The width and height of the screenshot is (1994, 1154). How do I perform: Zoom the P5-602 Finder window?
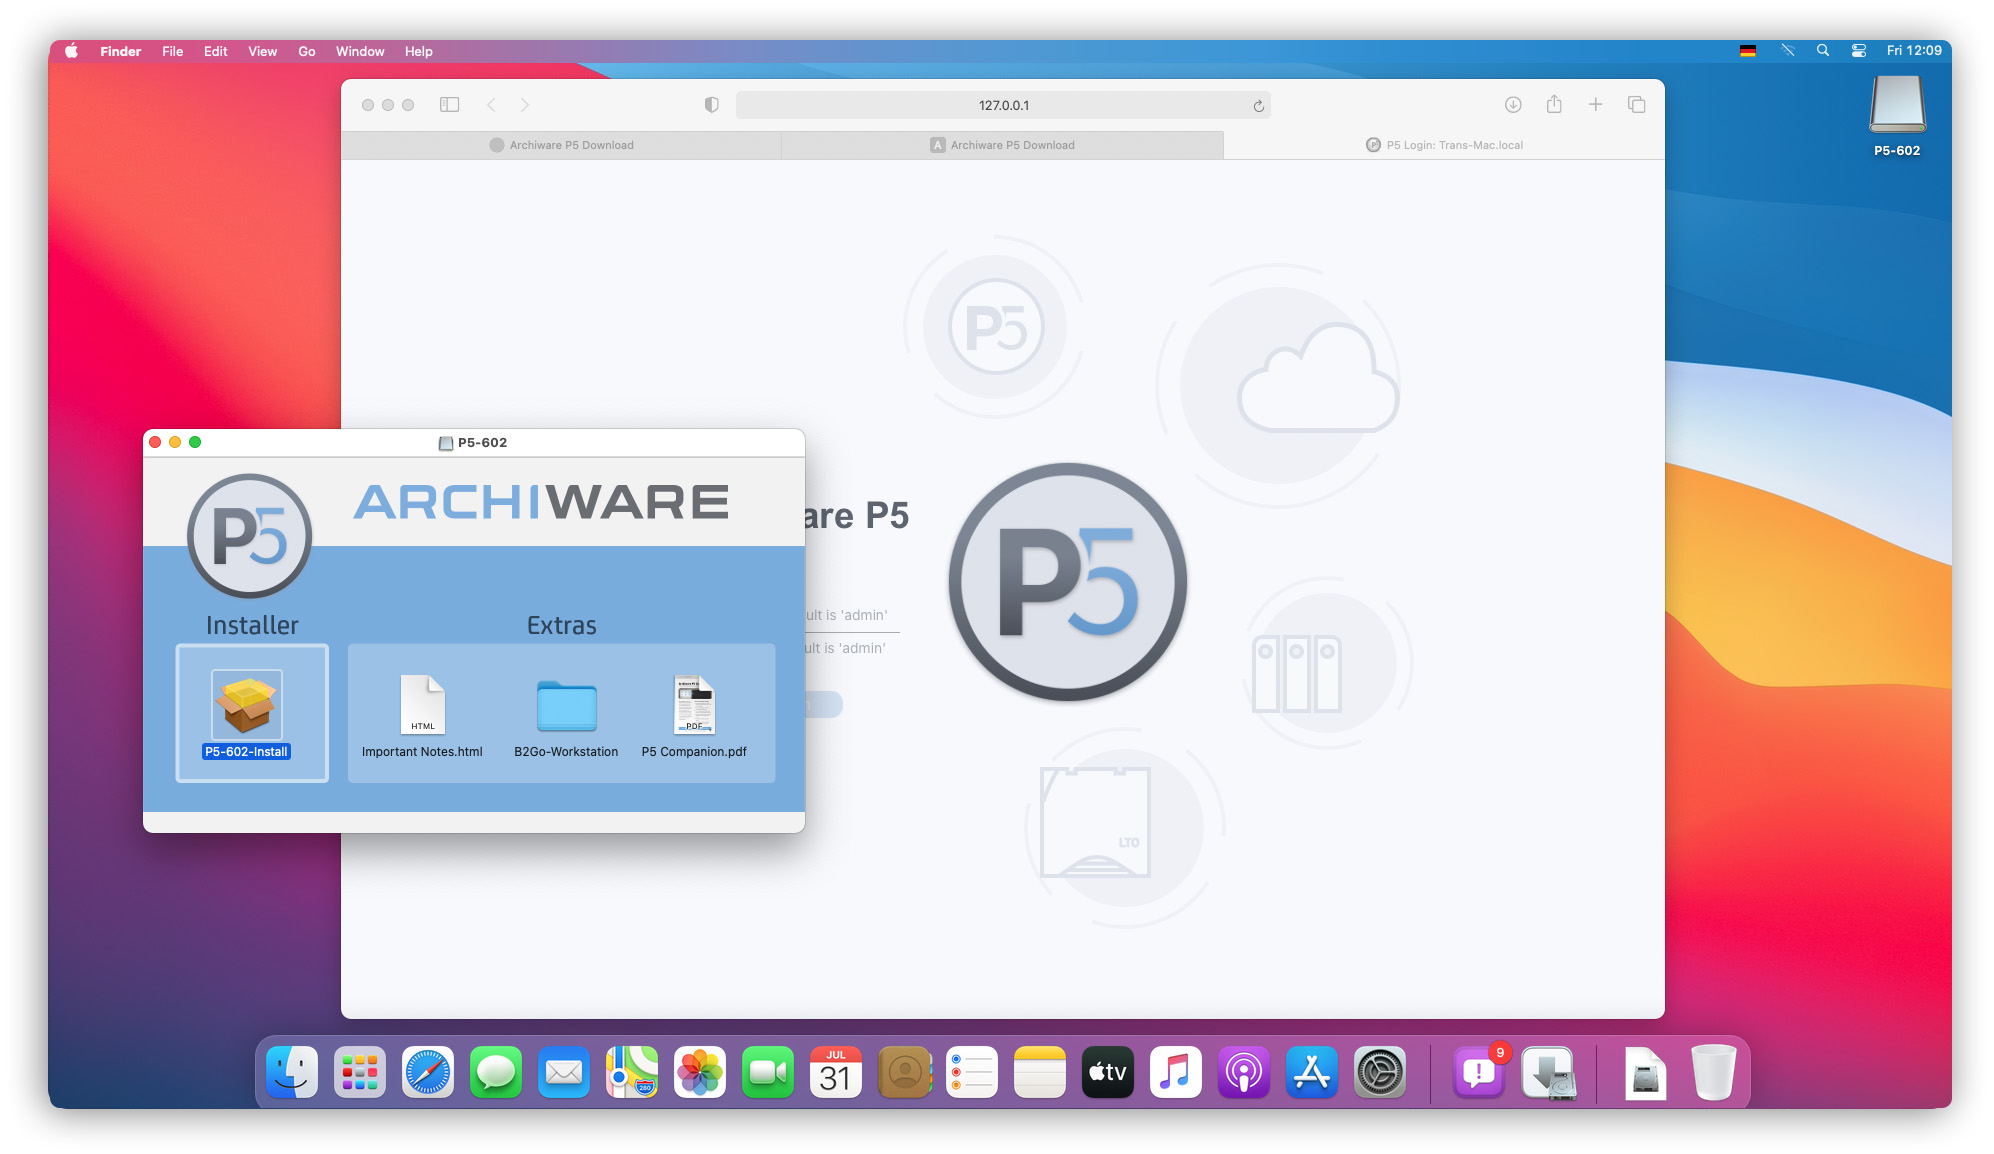click(x=195, y=442)
